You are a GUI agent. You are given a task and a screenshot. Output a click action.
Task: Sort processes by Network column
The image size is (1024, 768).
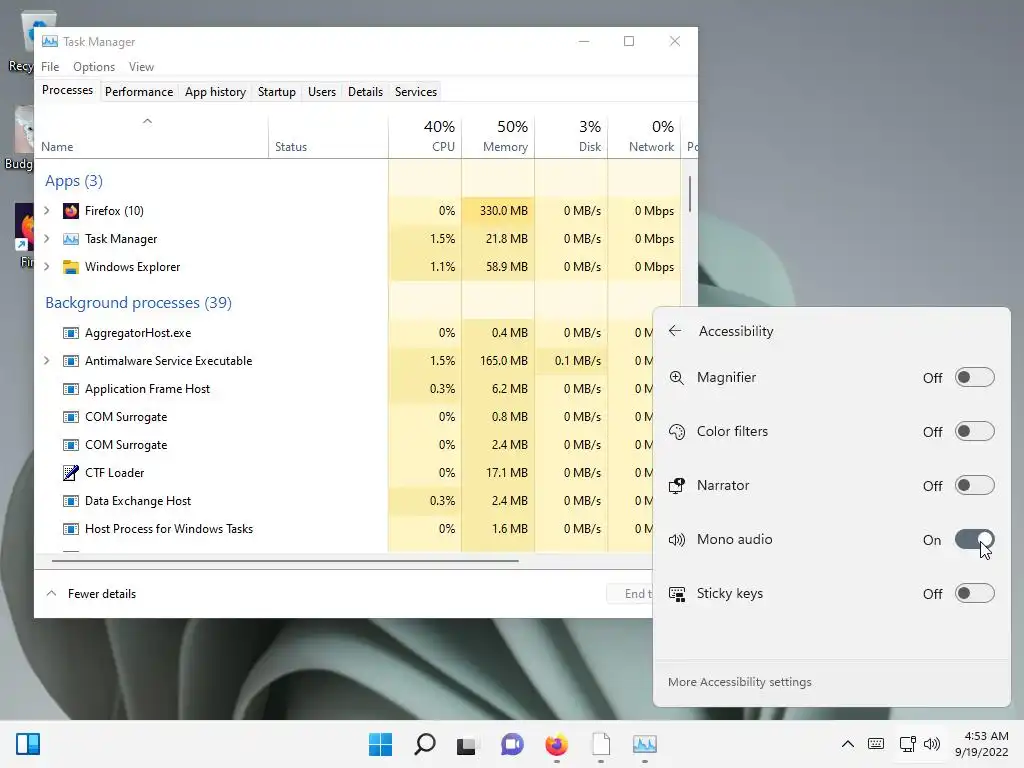(x=645, y=136)
